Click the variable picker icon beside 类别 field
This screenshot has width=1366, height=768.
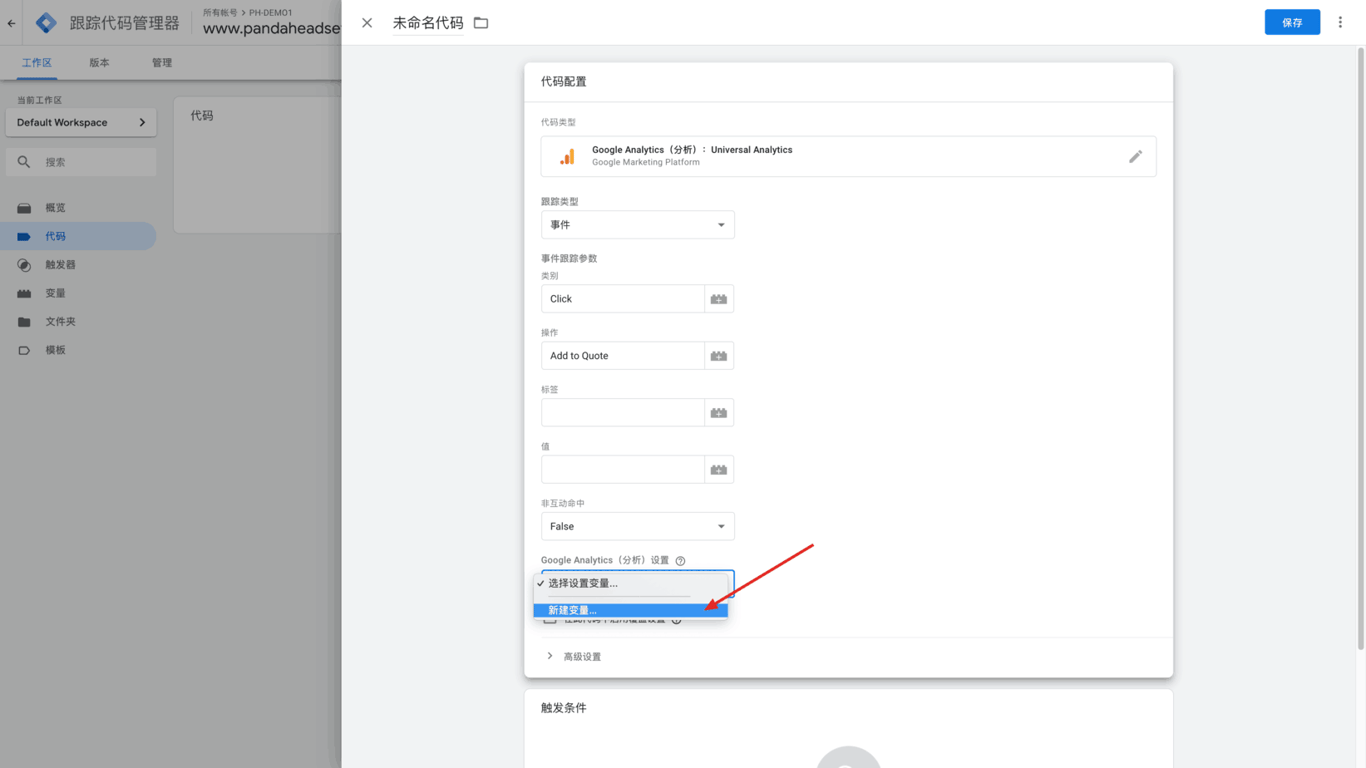718,299
